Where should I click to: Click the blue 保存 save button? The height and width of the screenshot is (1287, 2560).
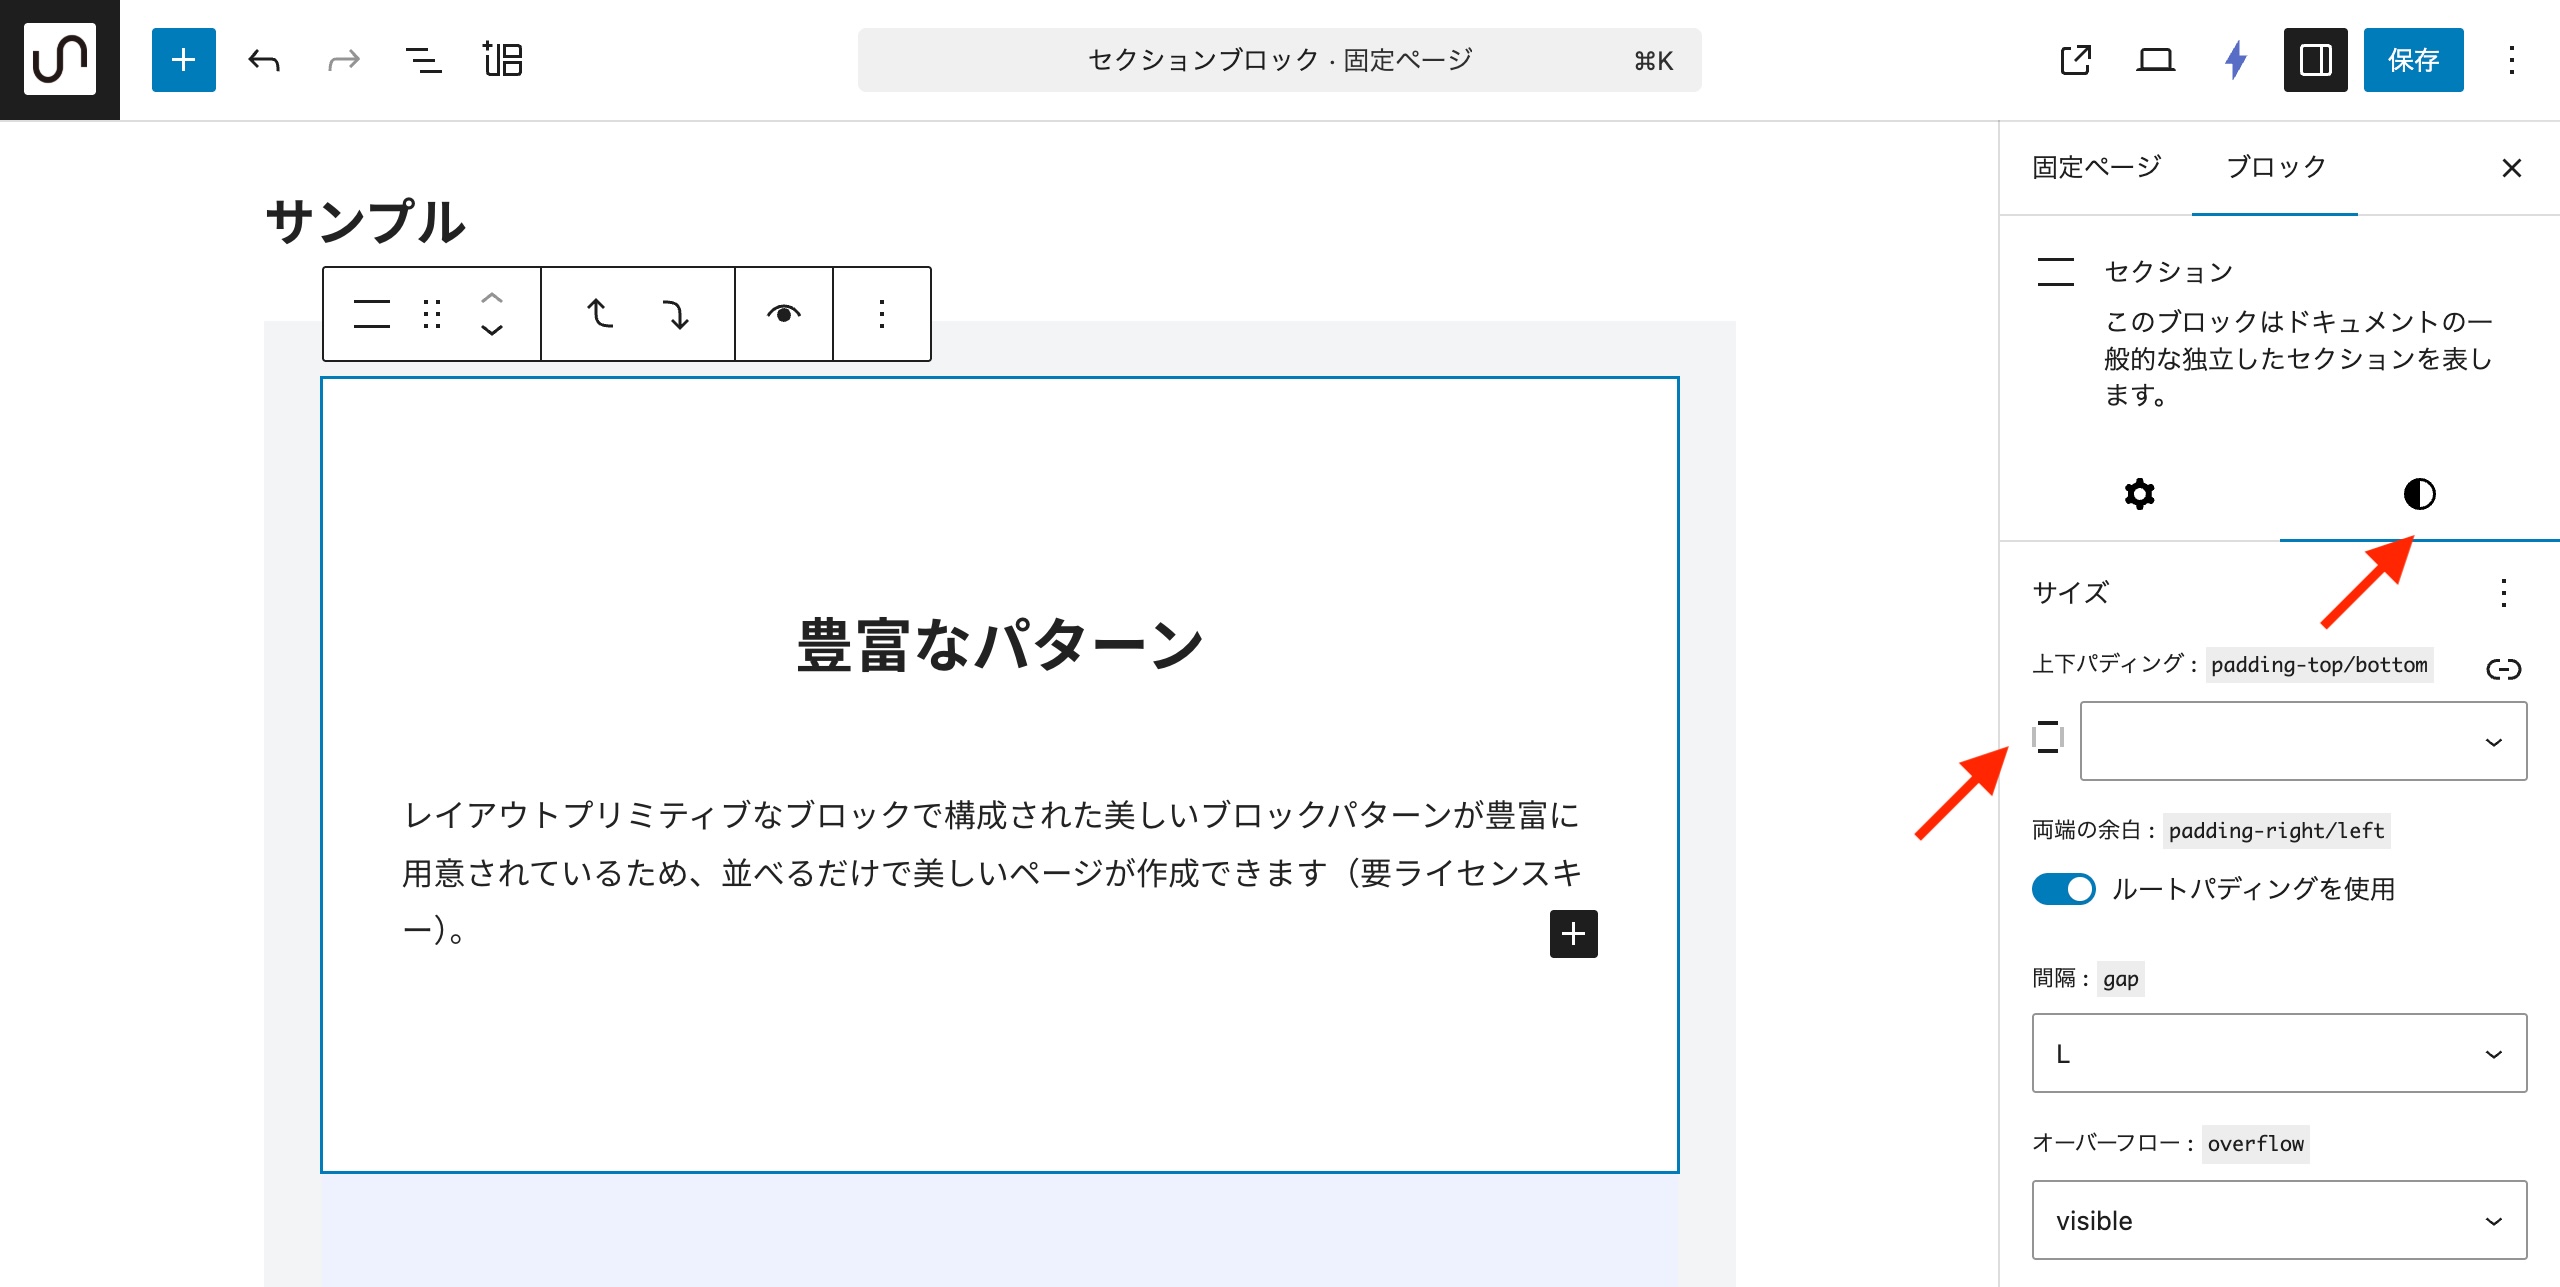[2412, 60]
